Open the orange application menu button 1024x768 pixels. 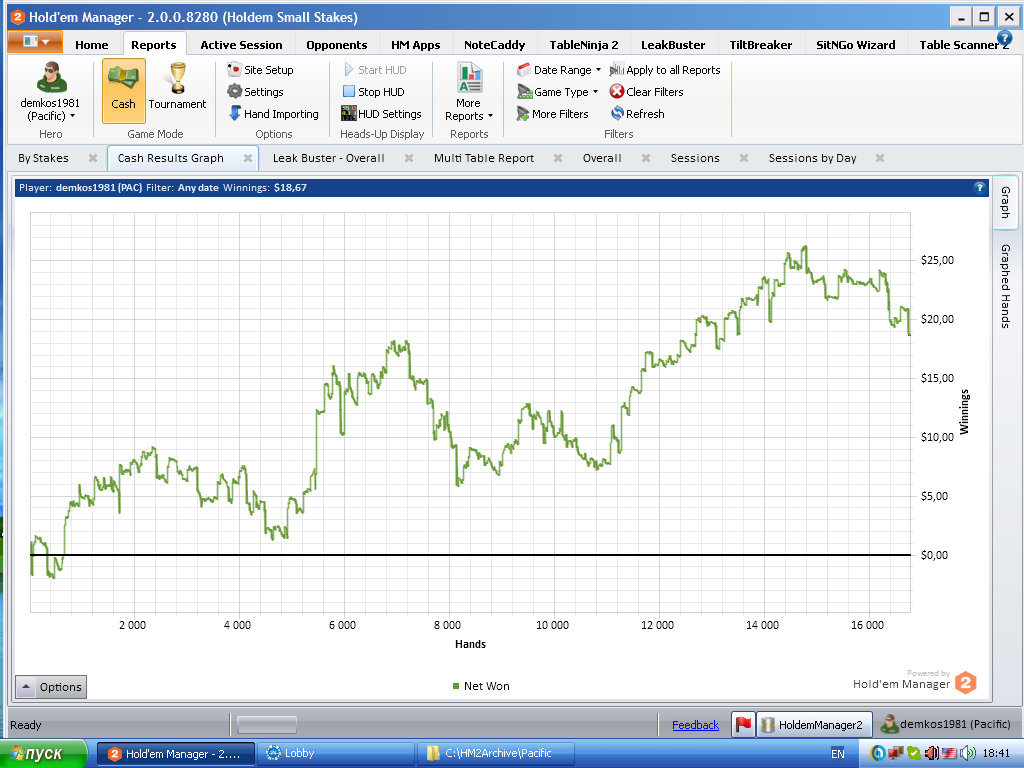coord(35,42)
